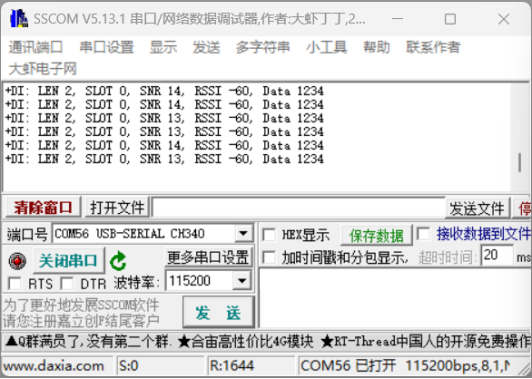Click the scrolling advertisement banner text
Screen dimensions: 532x379
(267, 341)
